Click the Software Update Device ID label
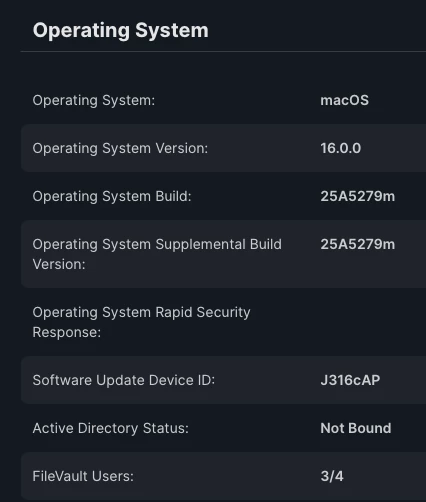The image size is (426, 502). coord(124,380)
